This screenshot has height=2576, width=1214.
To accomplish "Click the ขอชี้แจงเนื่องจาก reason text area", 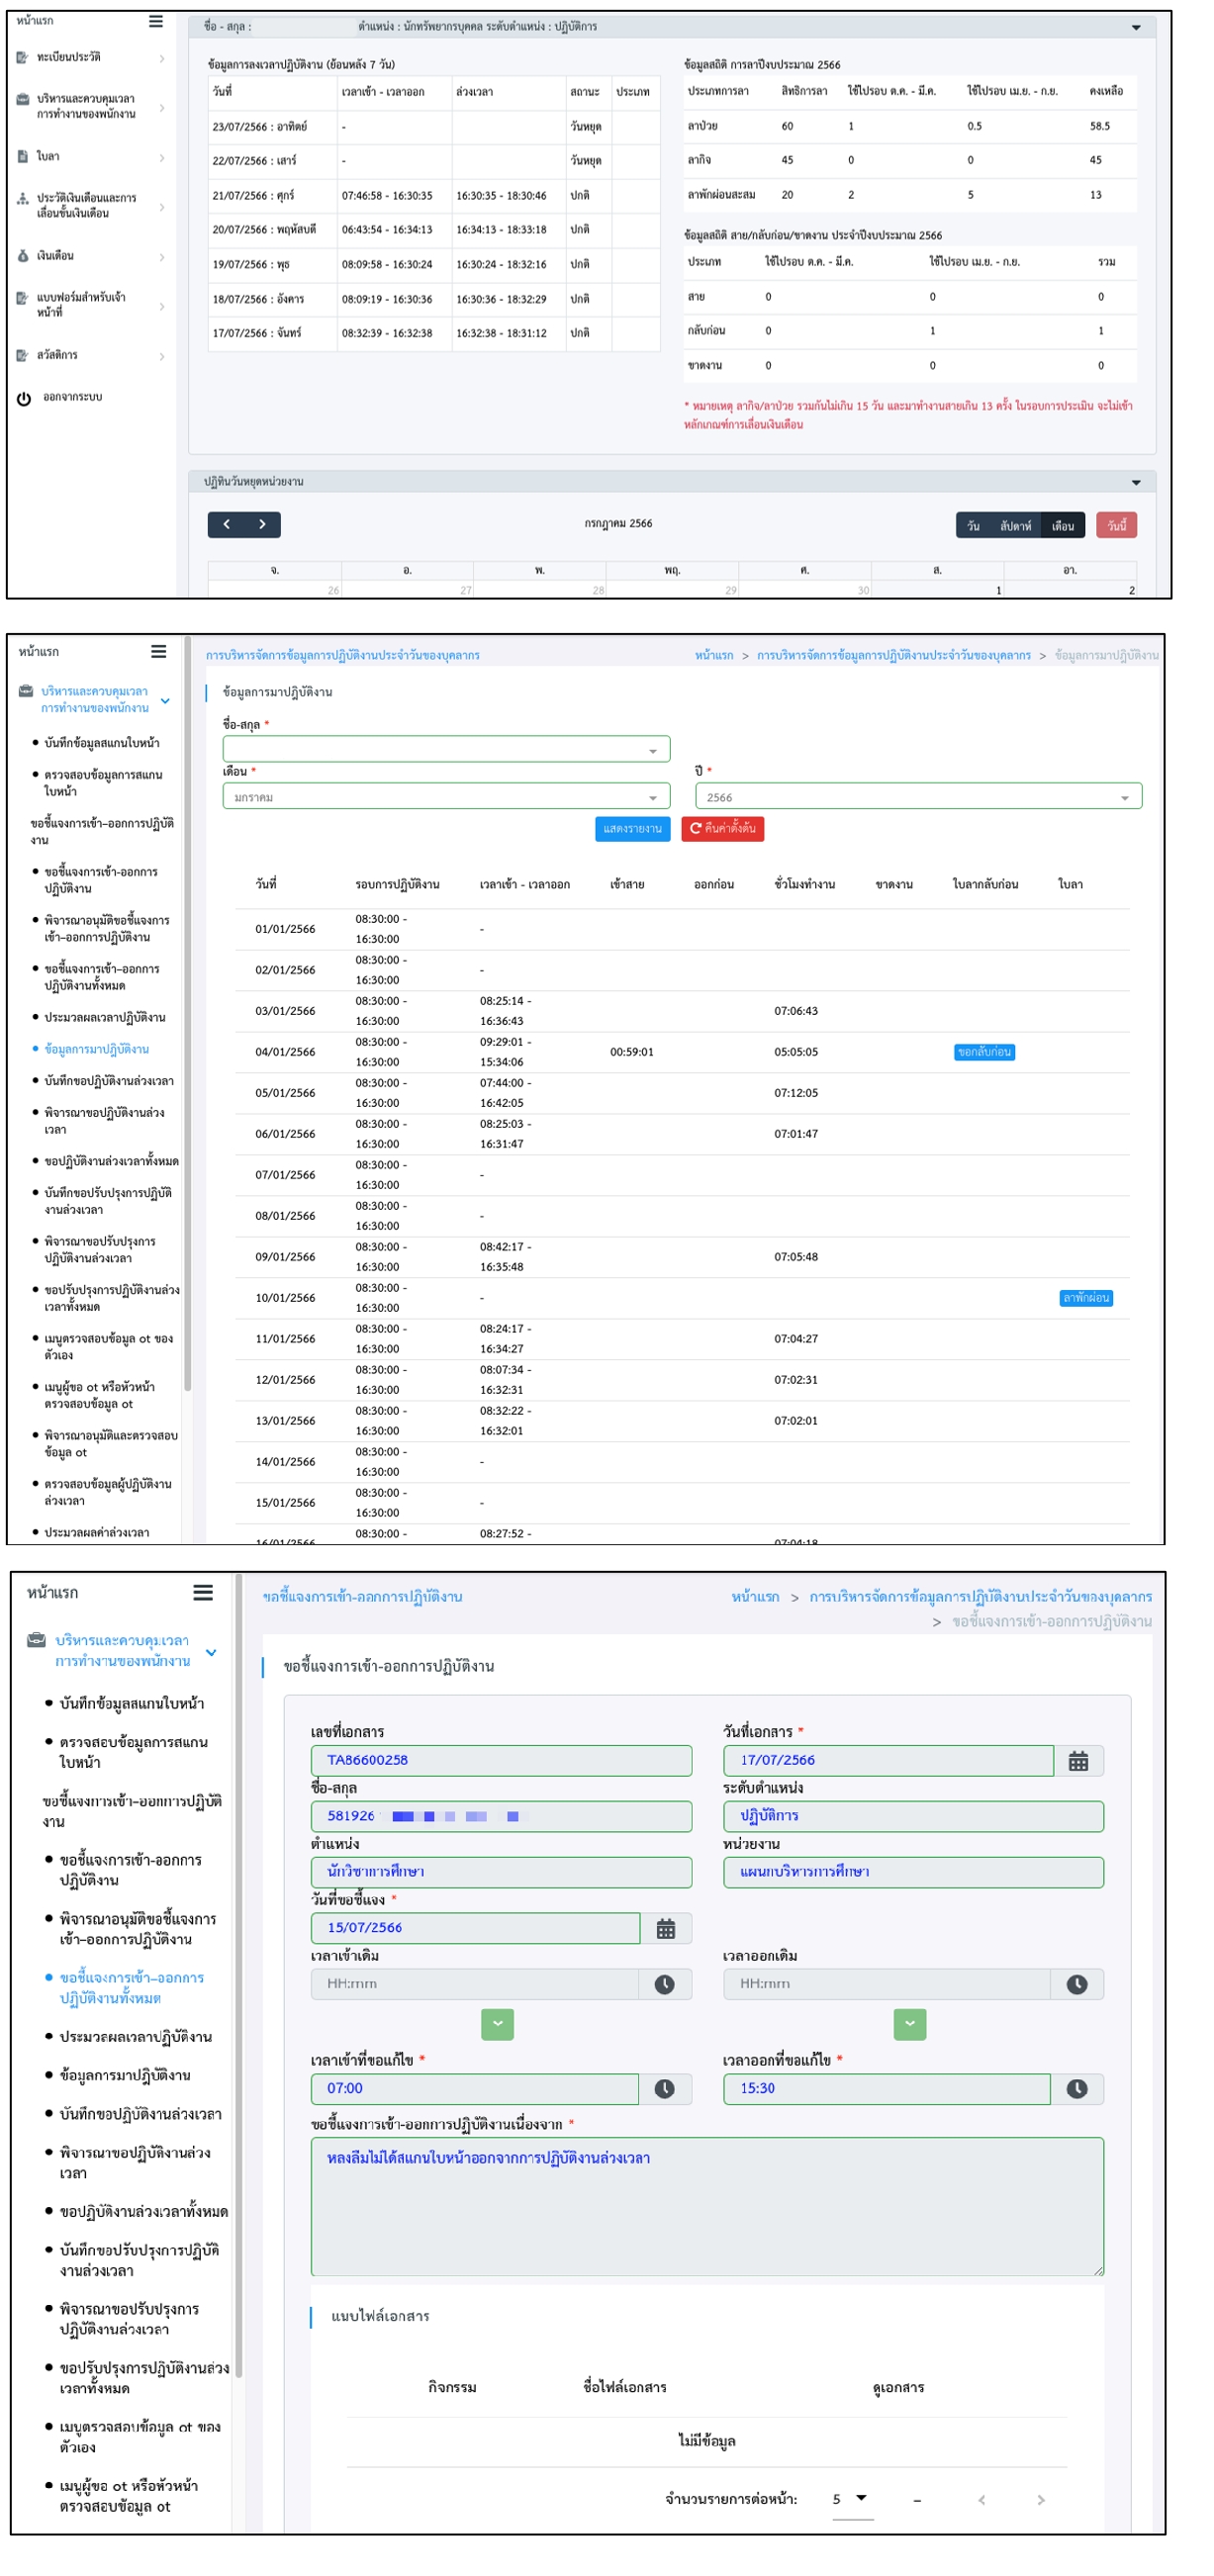I will pos(708,2207).
